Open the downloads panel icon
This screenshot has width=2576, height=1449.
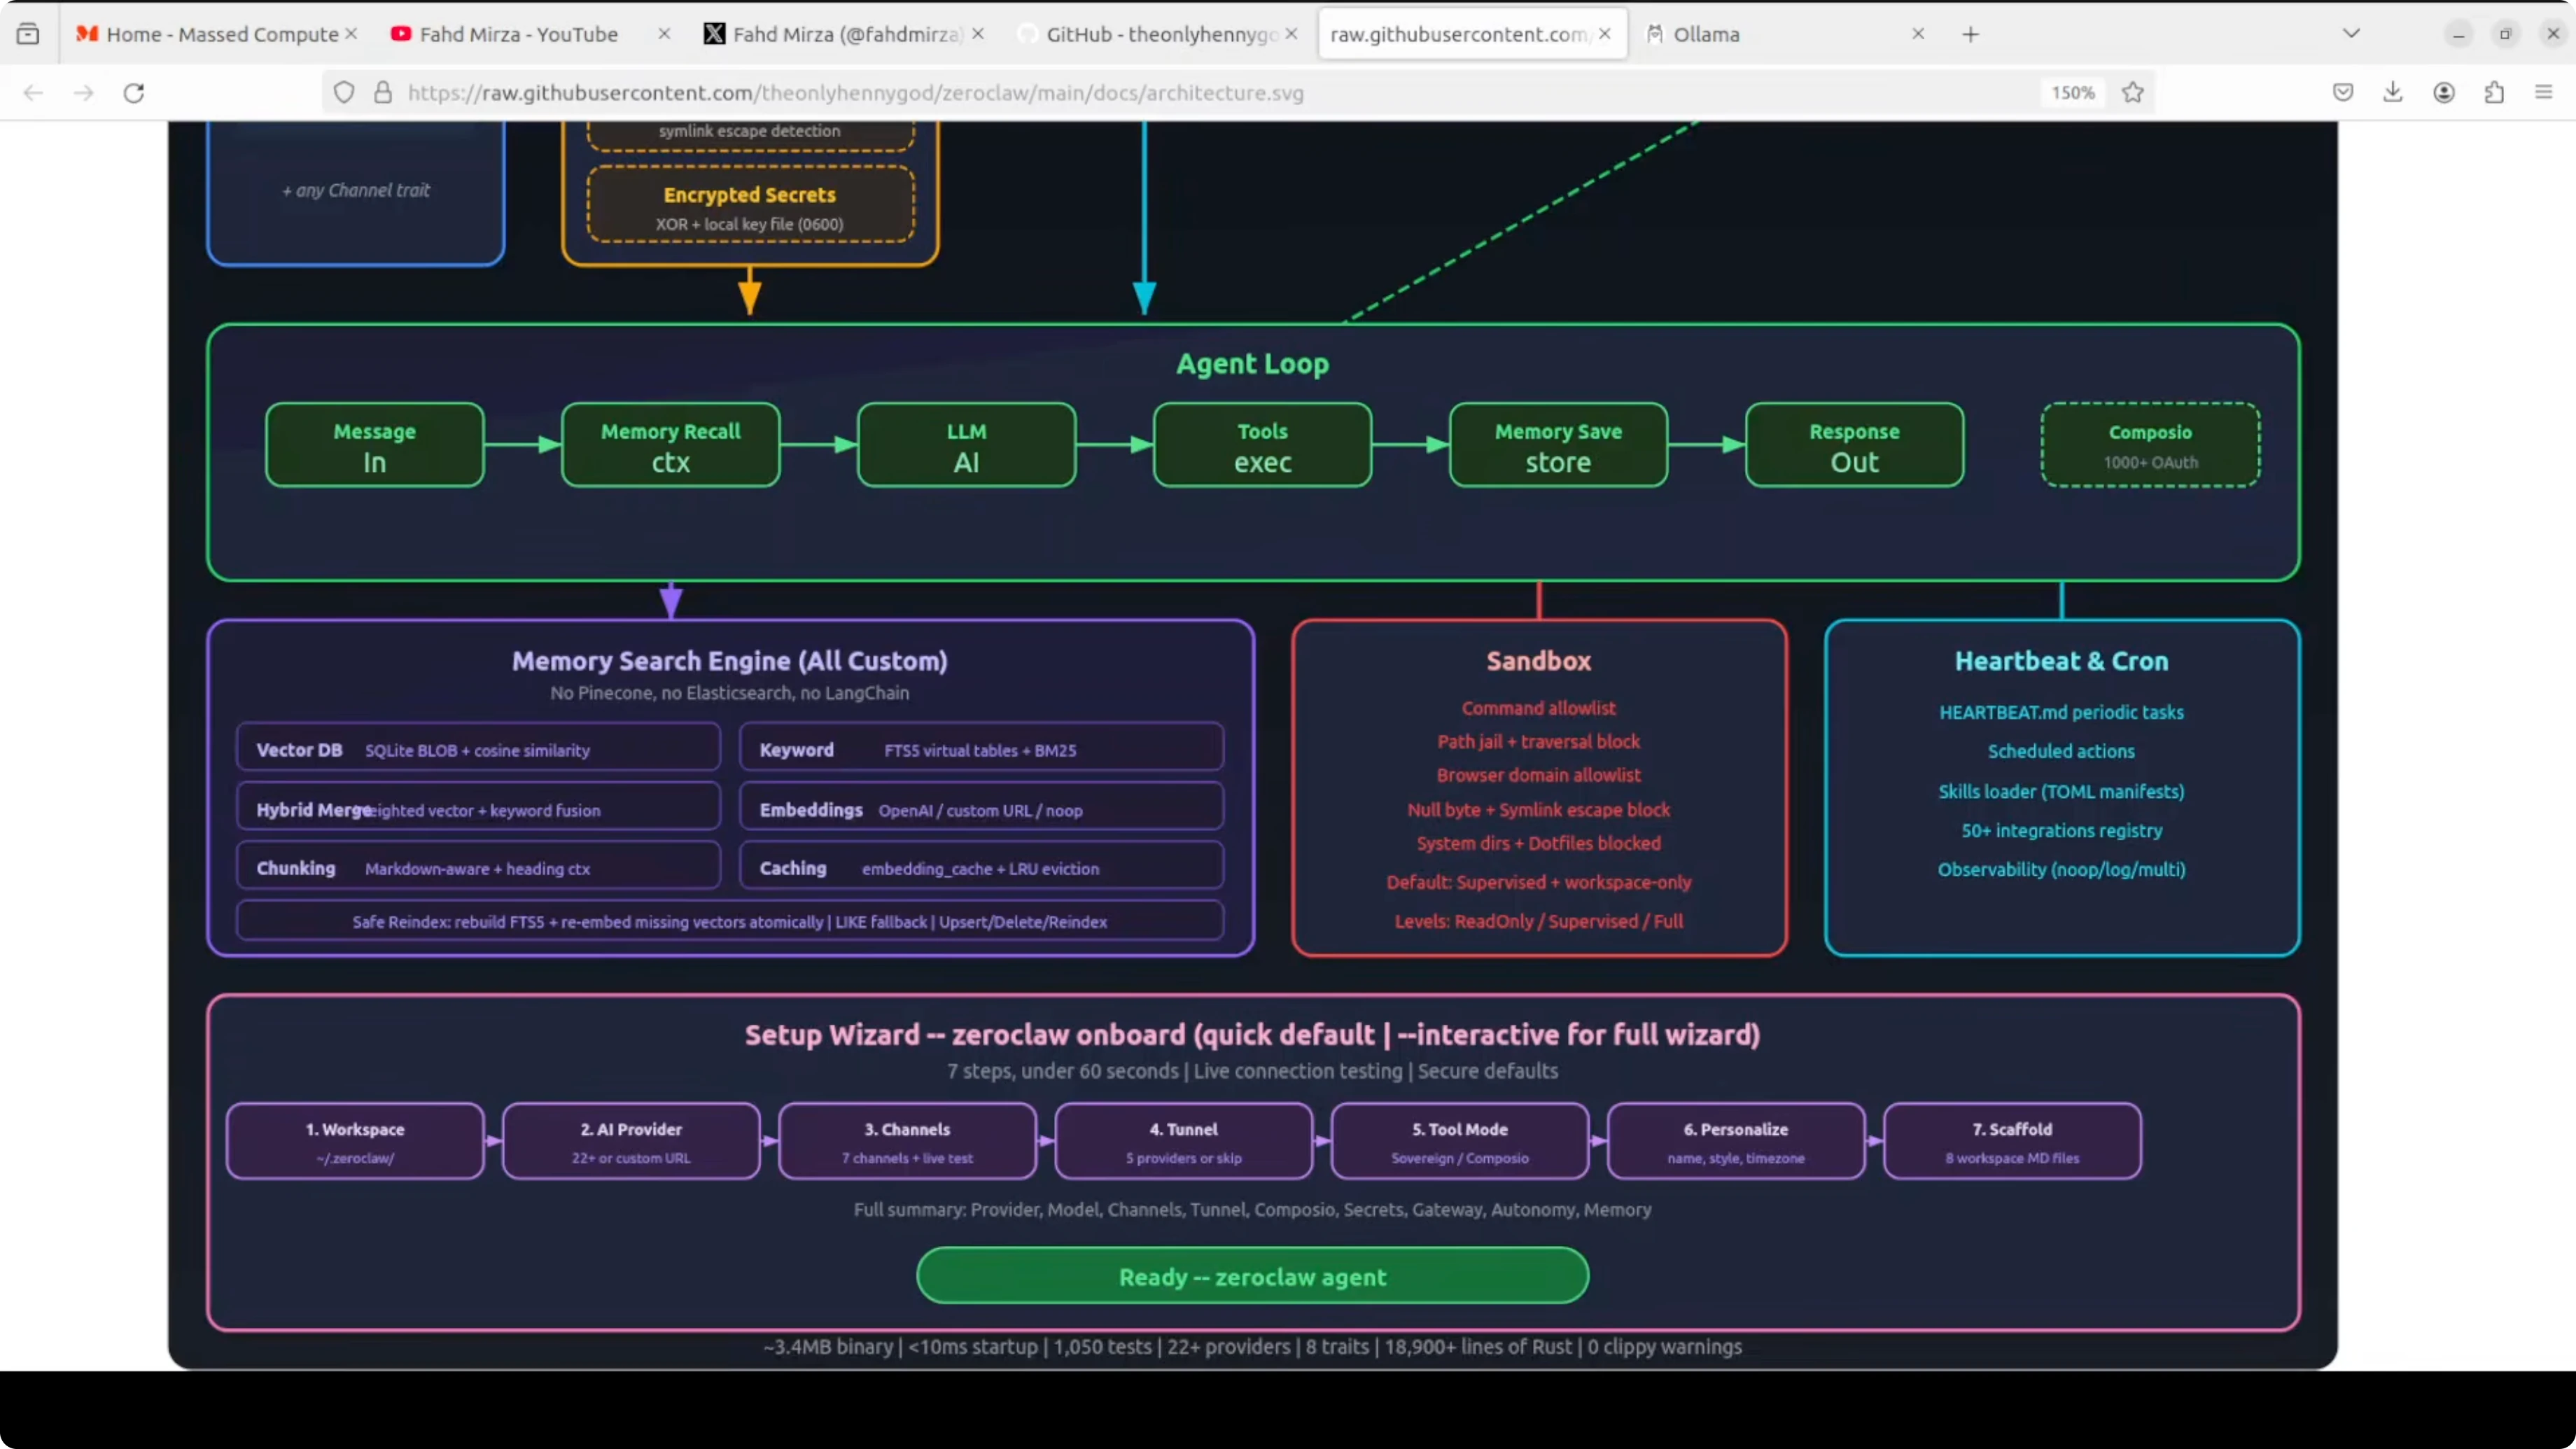pos(2393,93)
